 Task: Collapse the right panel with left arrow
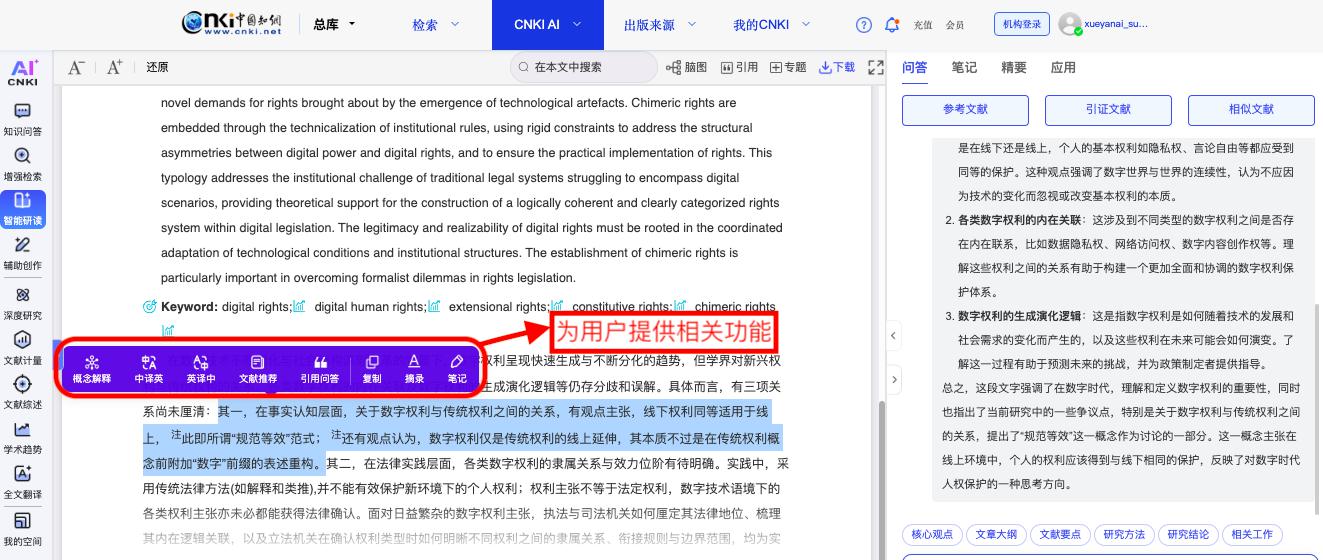(x=894, y=336)
